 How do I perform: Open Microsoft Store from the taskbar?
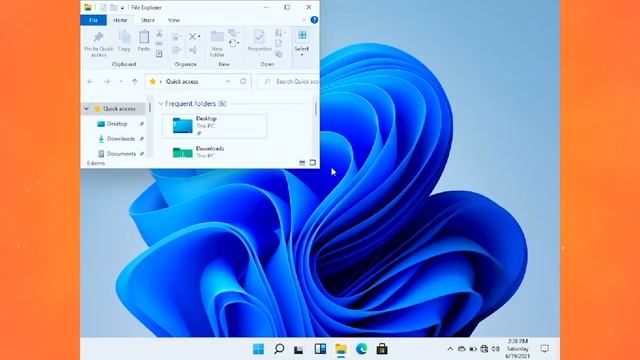pos(382,349)
